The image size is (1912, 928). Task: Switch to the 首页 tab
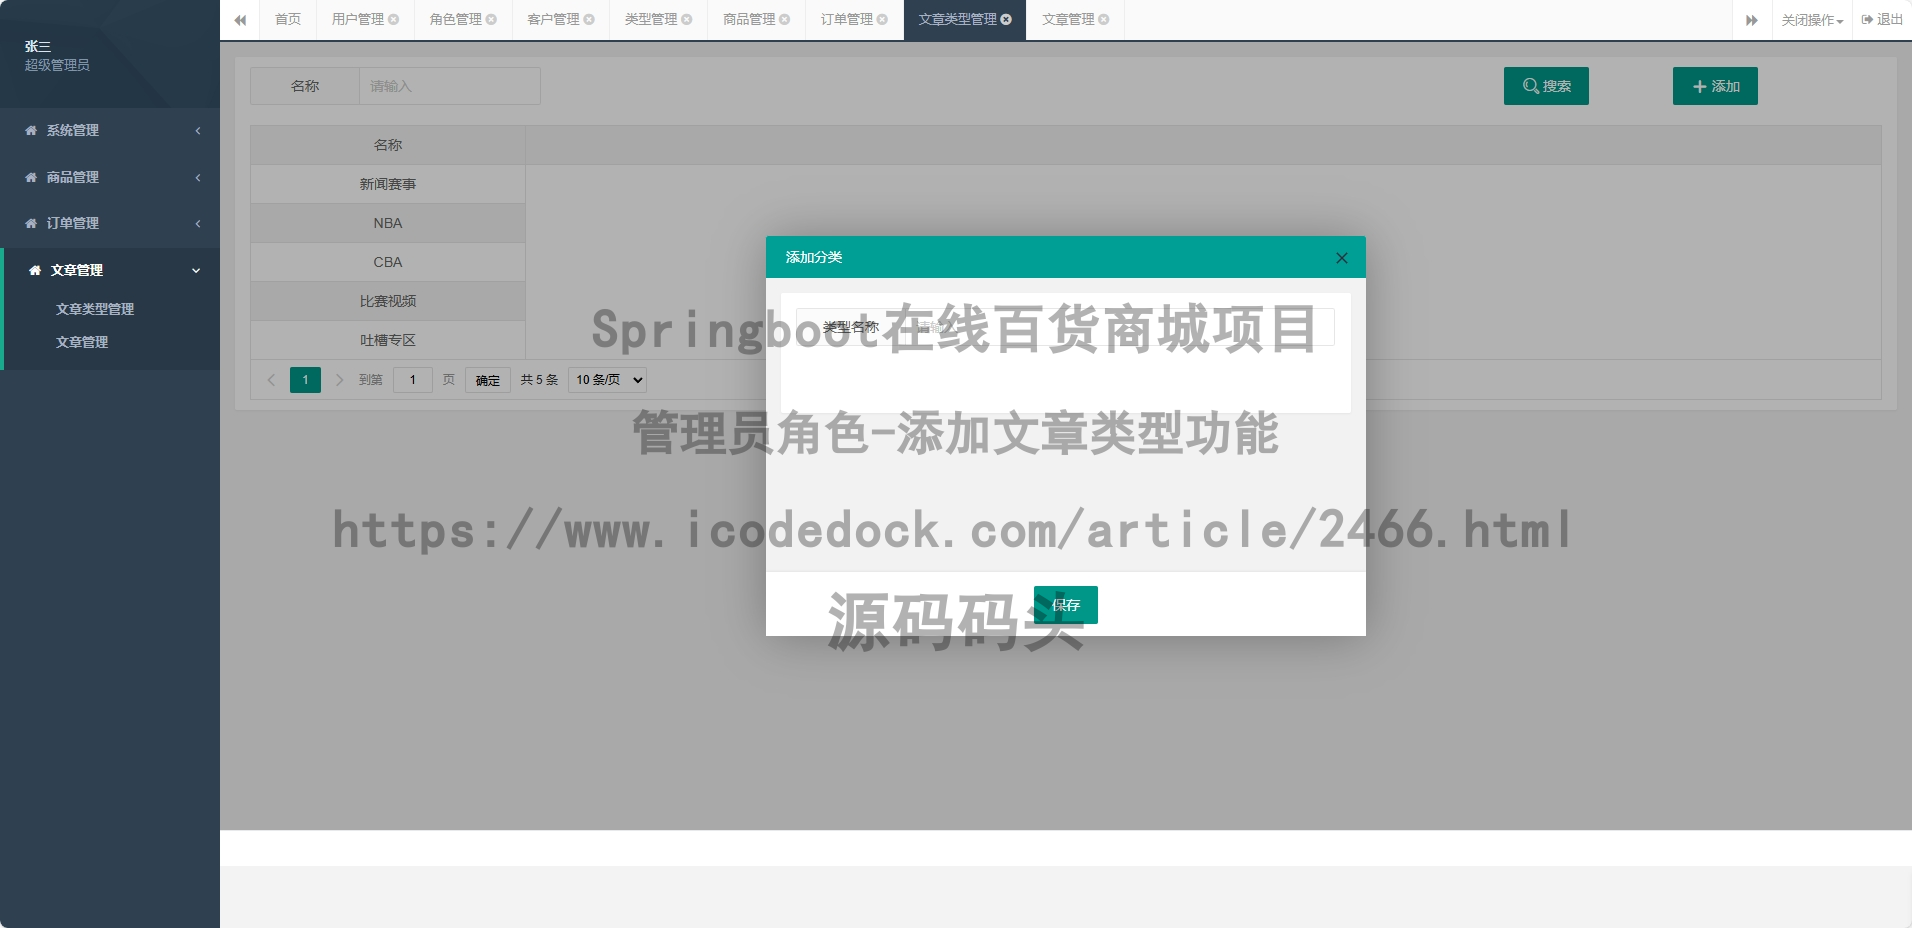(288, 19)
